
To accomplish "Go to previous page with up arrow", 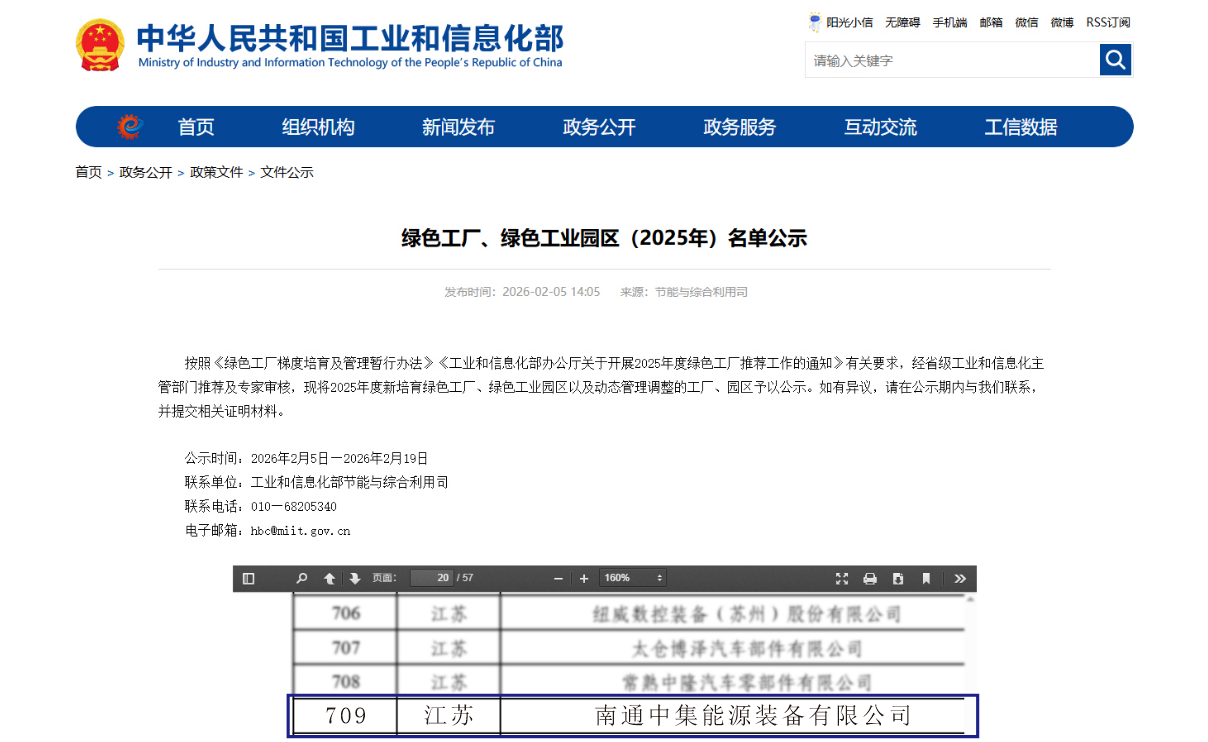I will click(328, 578).
